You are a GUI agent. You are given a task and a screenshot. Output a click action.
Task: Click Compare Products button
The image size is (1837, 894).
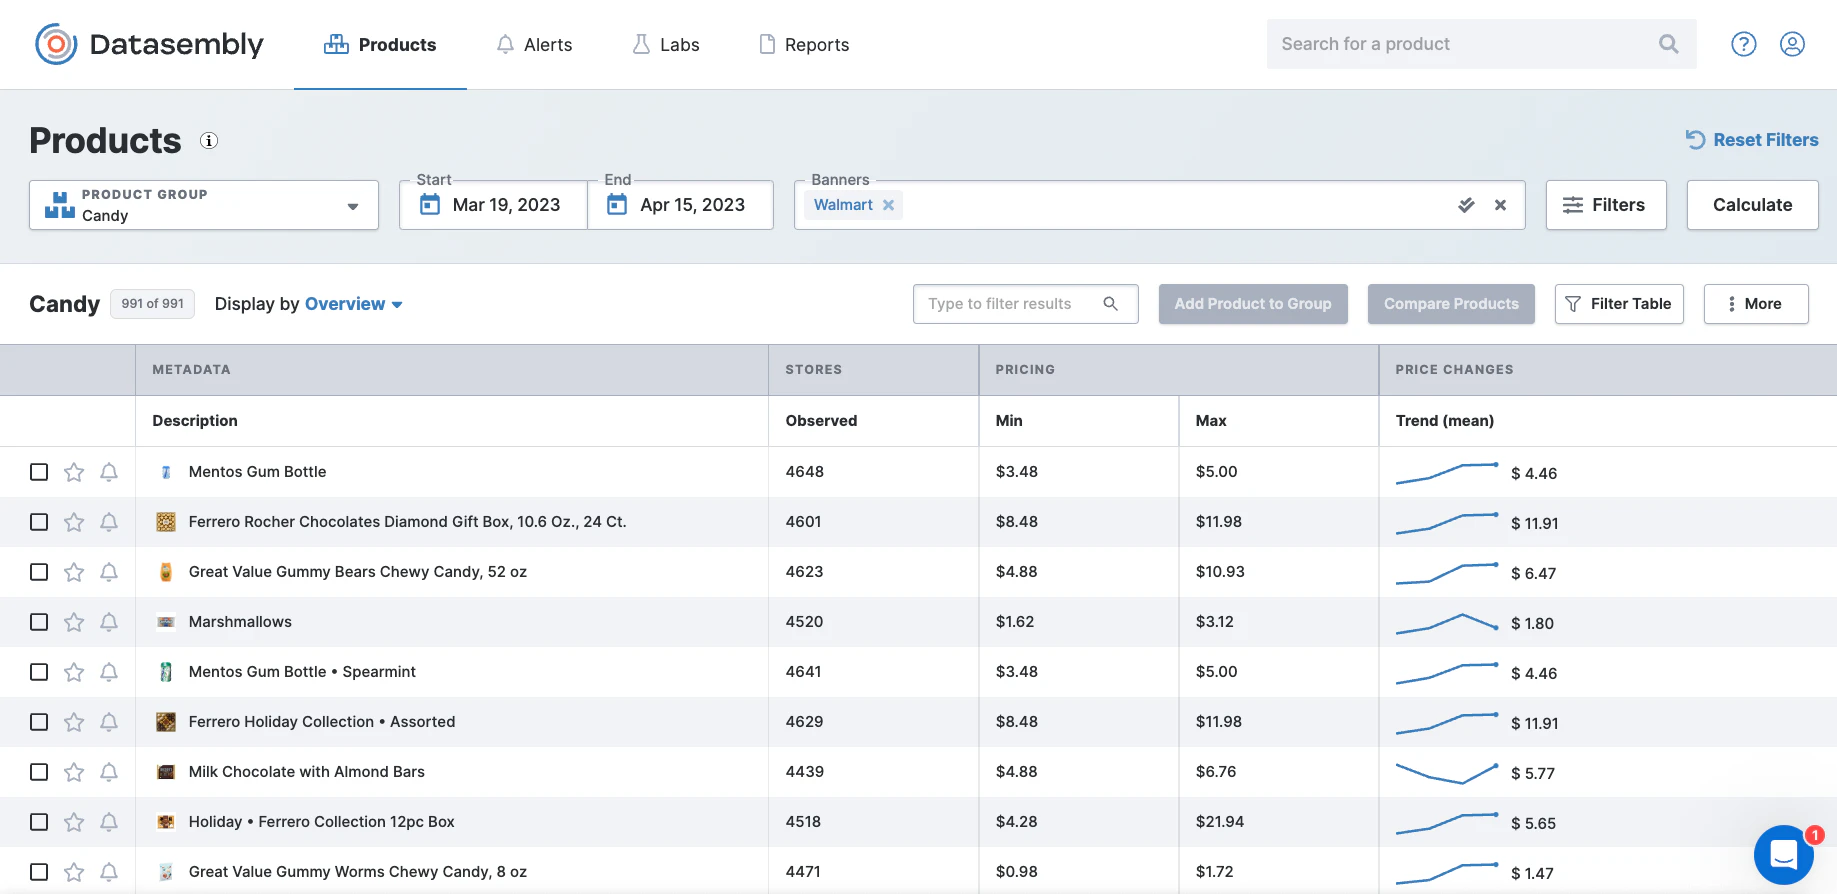(x=1451, y=304)
